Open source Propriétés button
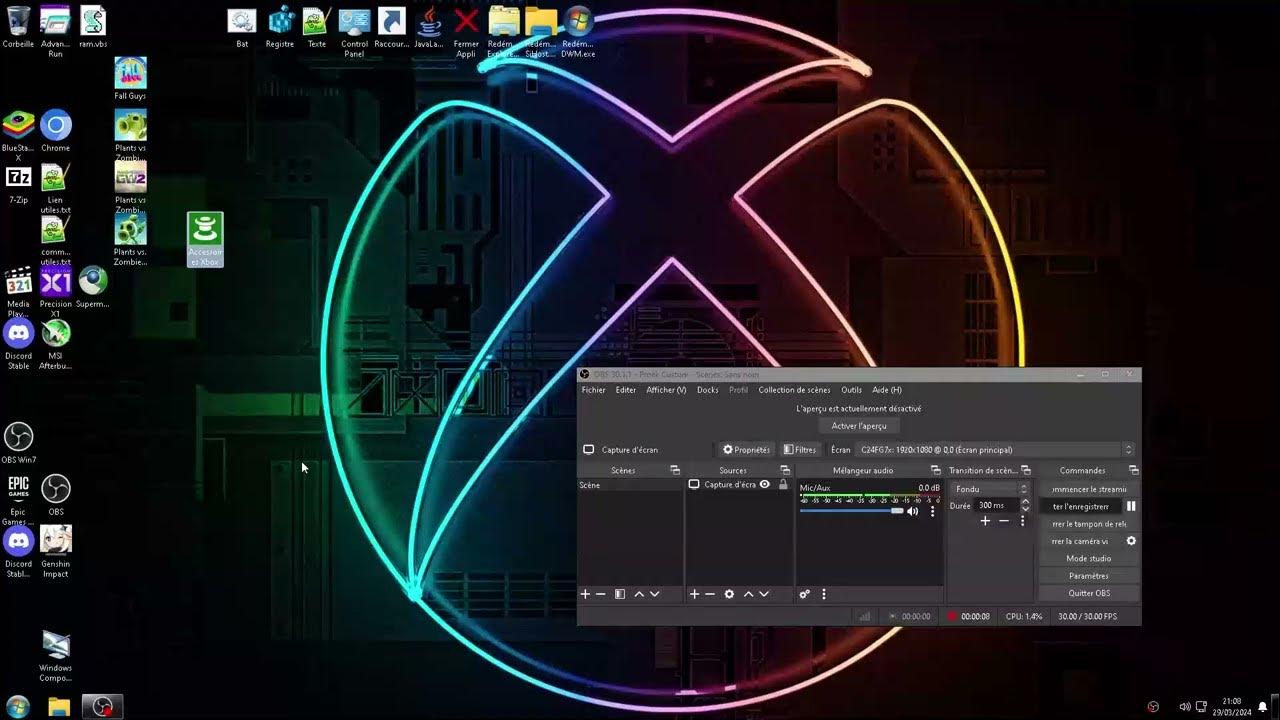This screenshot has height=720, width=1280. click(x=747, y=450)
